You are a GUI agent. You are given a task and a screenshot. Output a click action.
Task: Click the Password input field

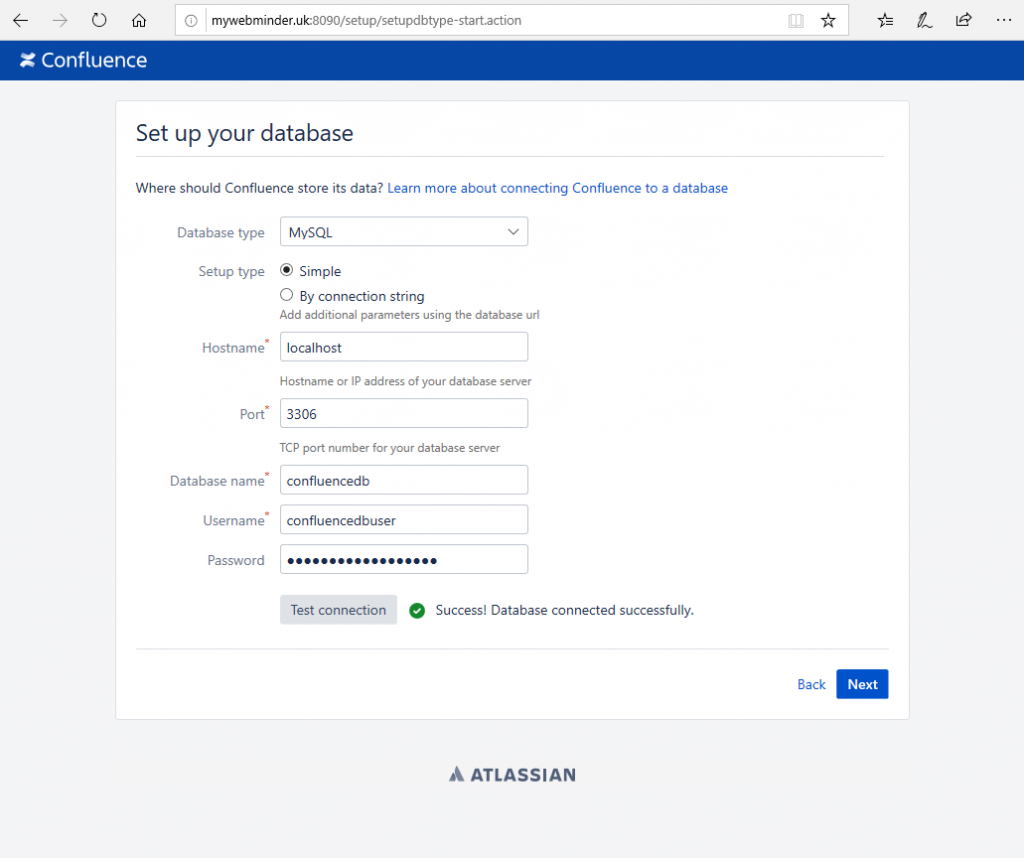[x=404, y=560]
